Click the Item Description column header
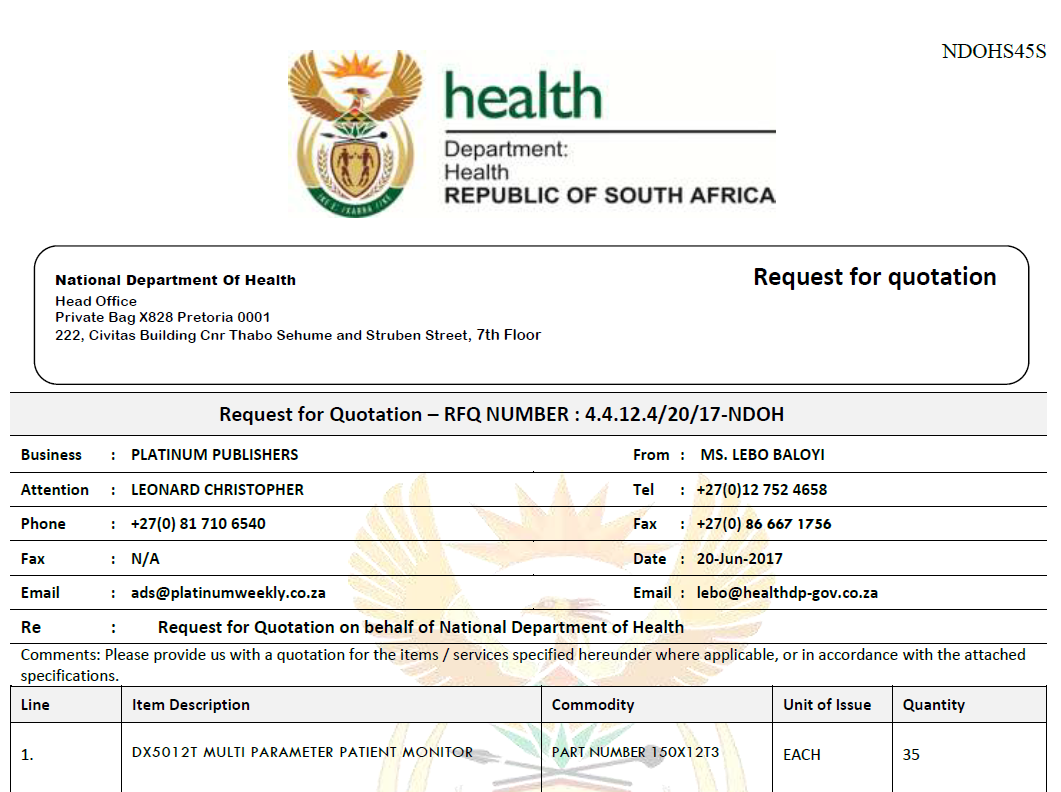The height and width of the screenshot is (792, 1061). point(191,705)
